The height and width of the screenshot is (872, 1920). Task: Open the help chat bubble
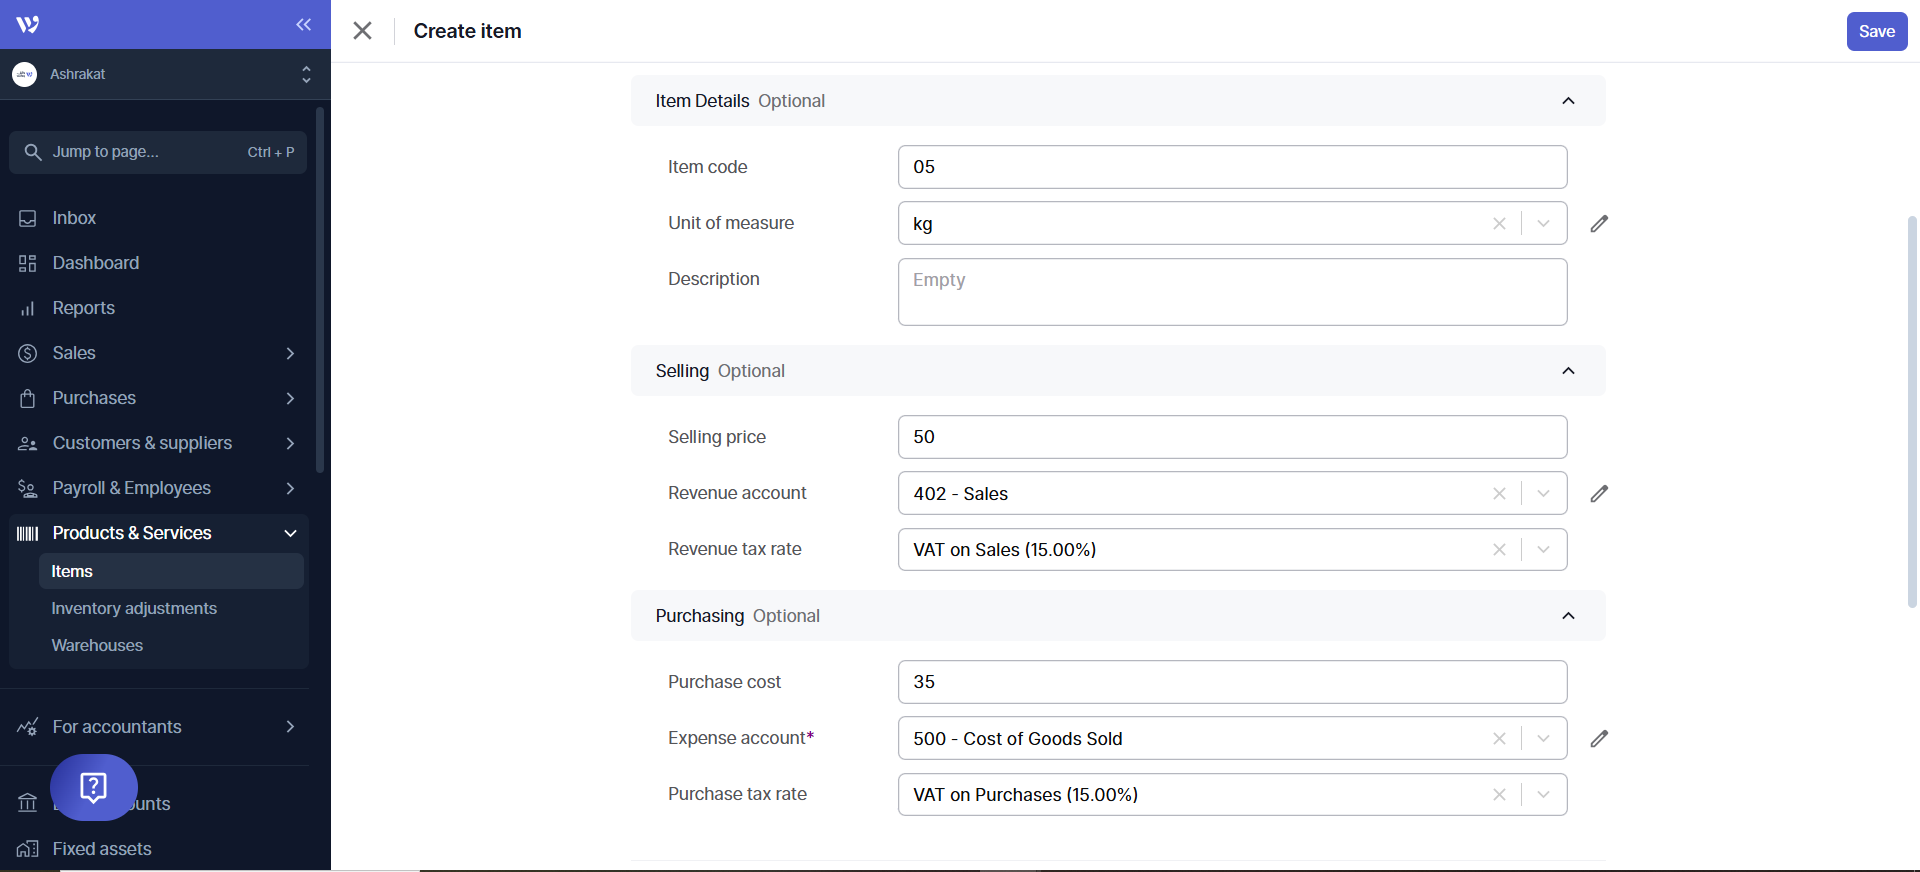point(94,787)
